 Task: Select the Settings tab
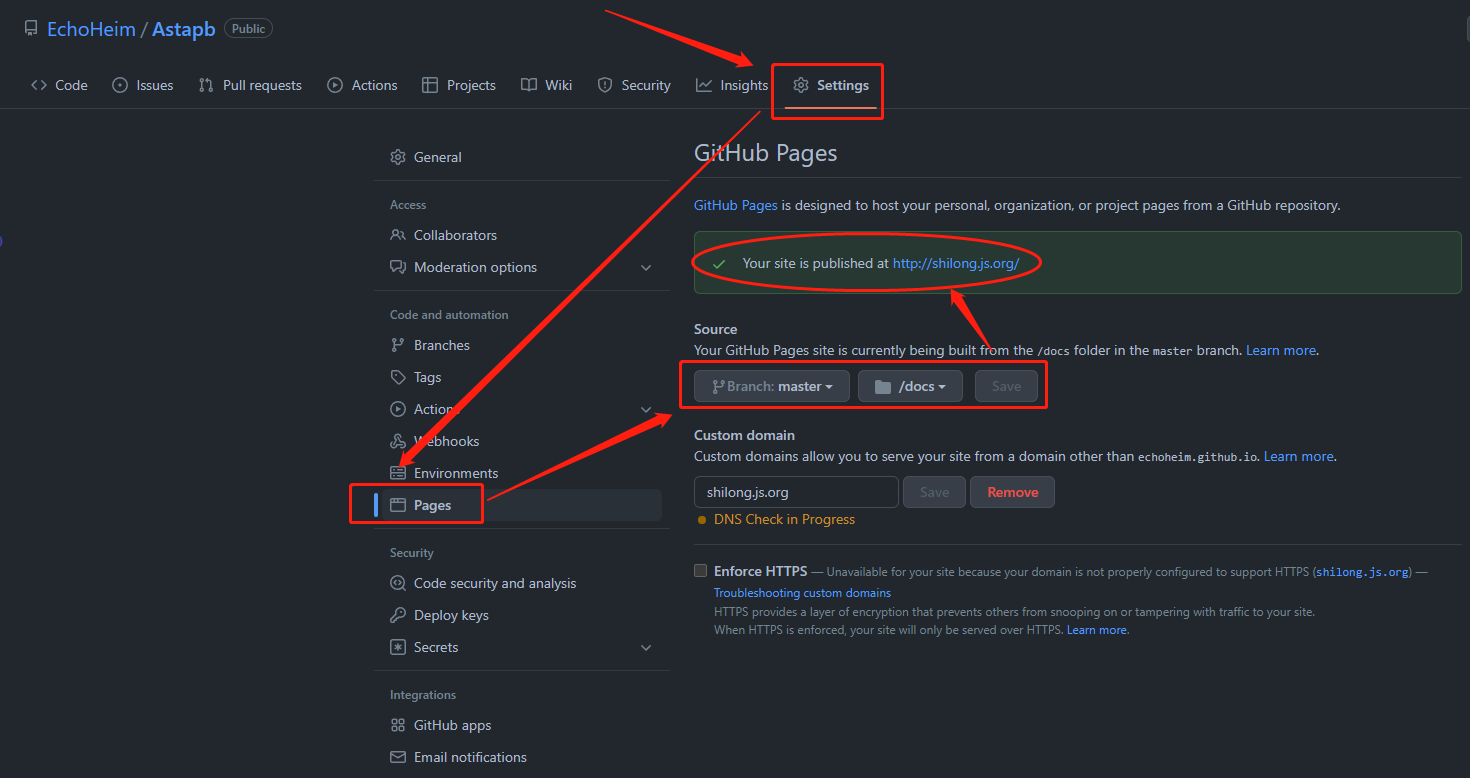(x=831, y=85)
